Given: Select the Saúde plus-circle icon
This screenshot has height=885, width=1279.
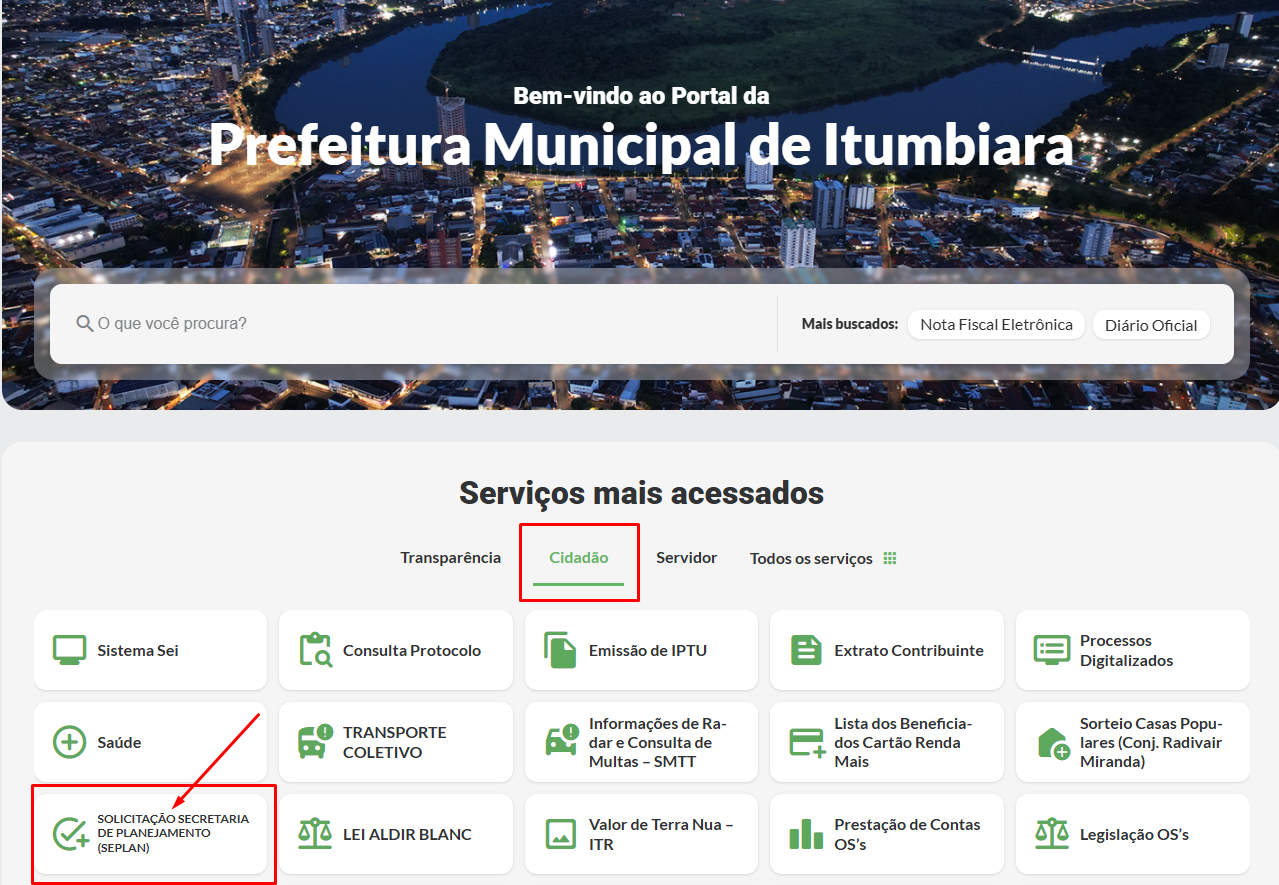Looking at the screenshot, I should click(x=69, y=741).
